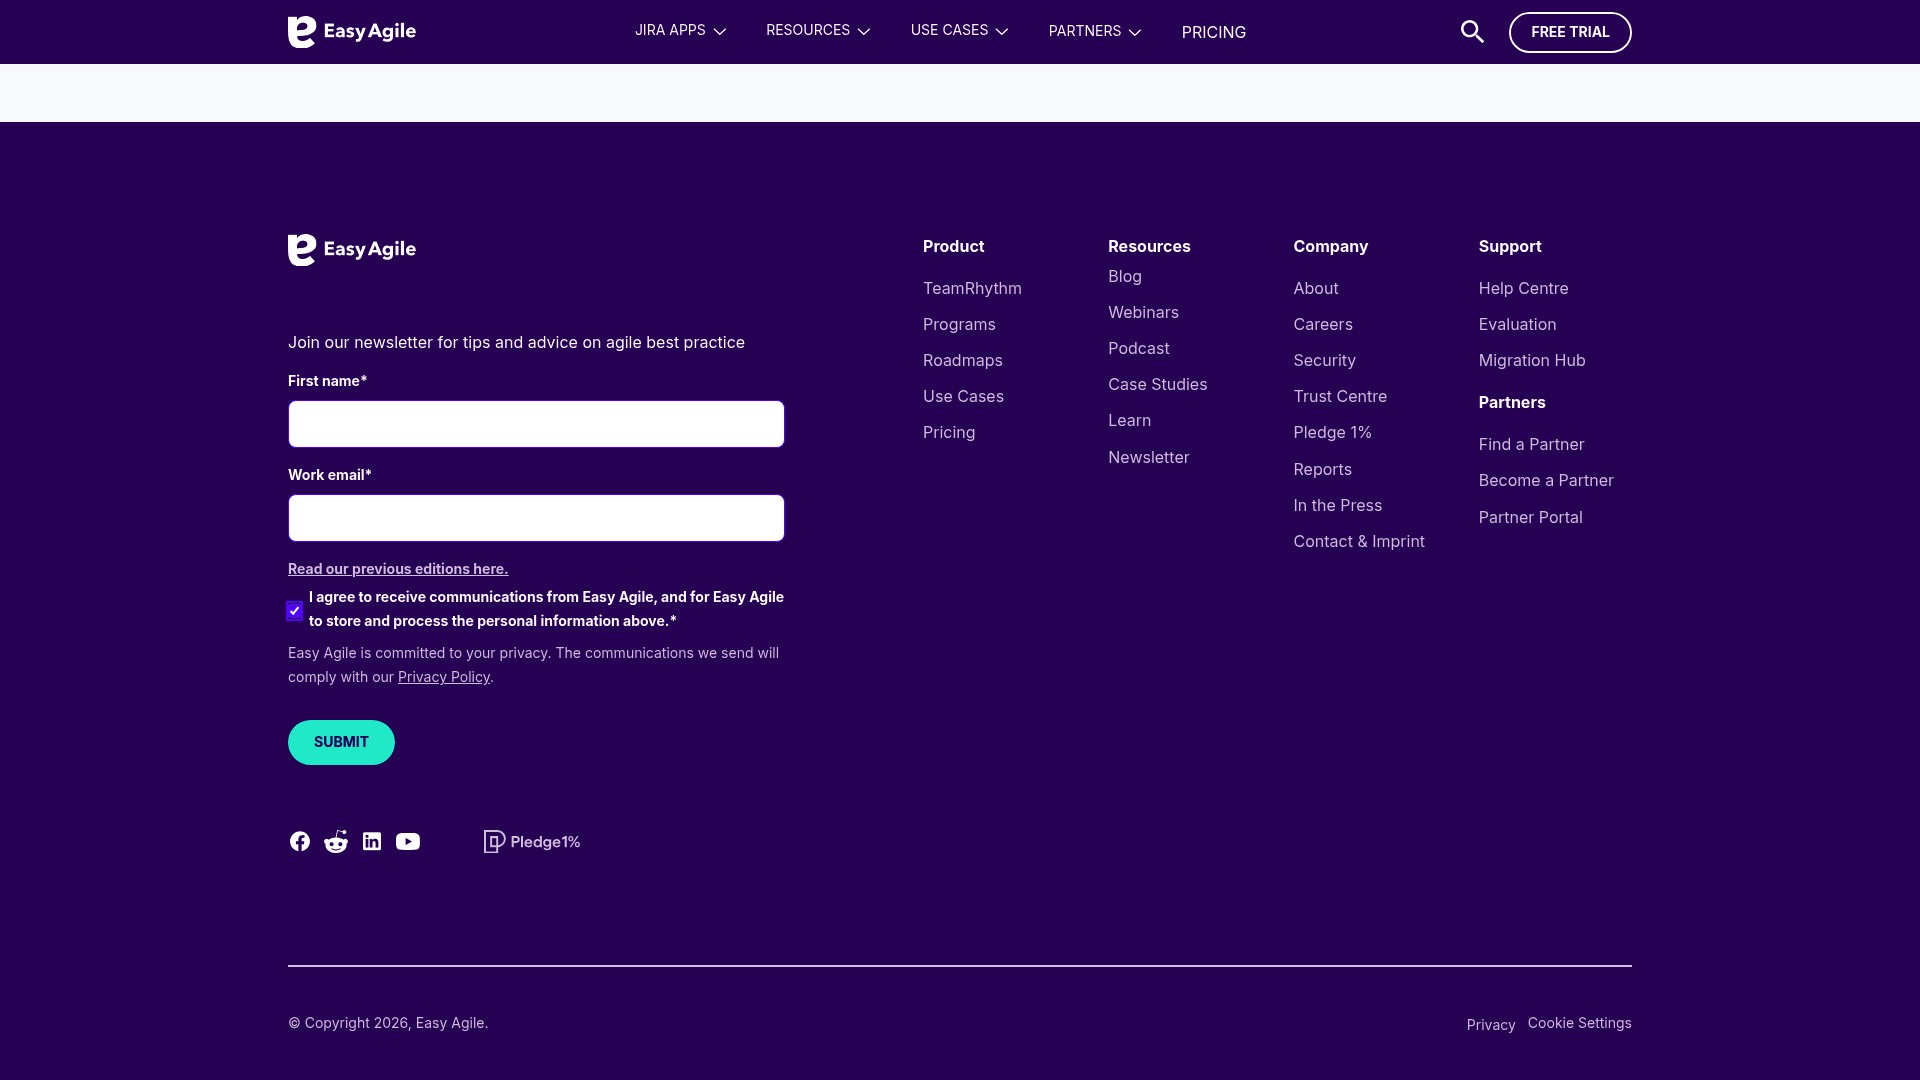Click the footer Easy Agile logo

click(x=352, y=250)
